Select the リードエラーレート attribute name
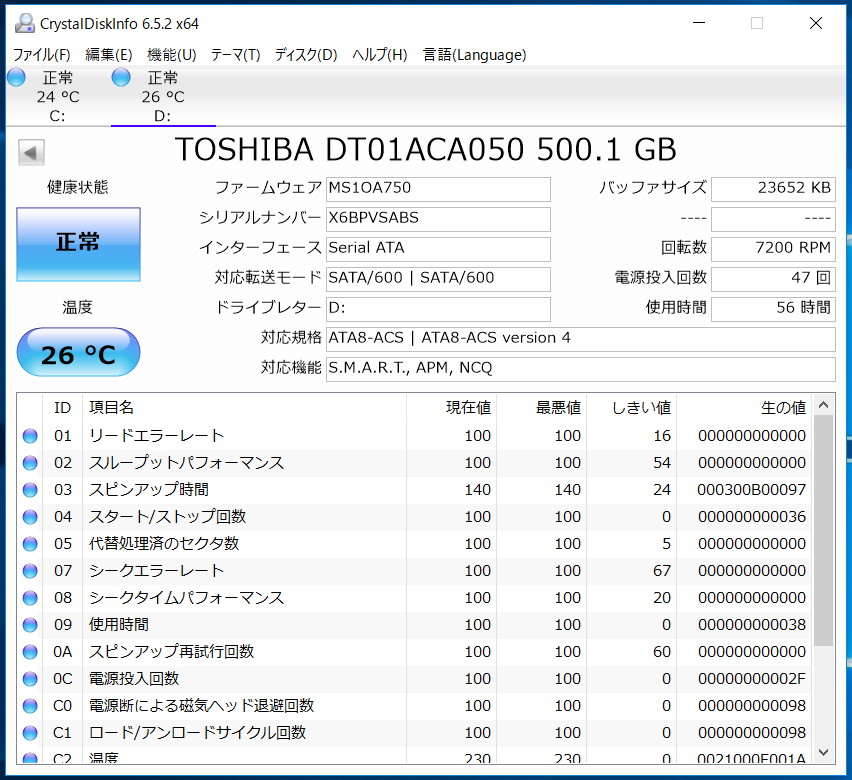The height and width of the screenshot is (780, 852). click(156, 436)
